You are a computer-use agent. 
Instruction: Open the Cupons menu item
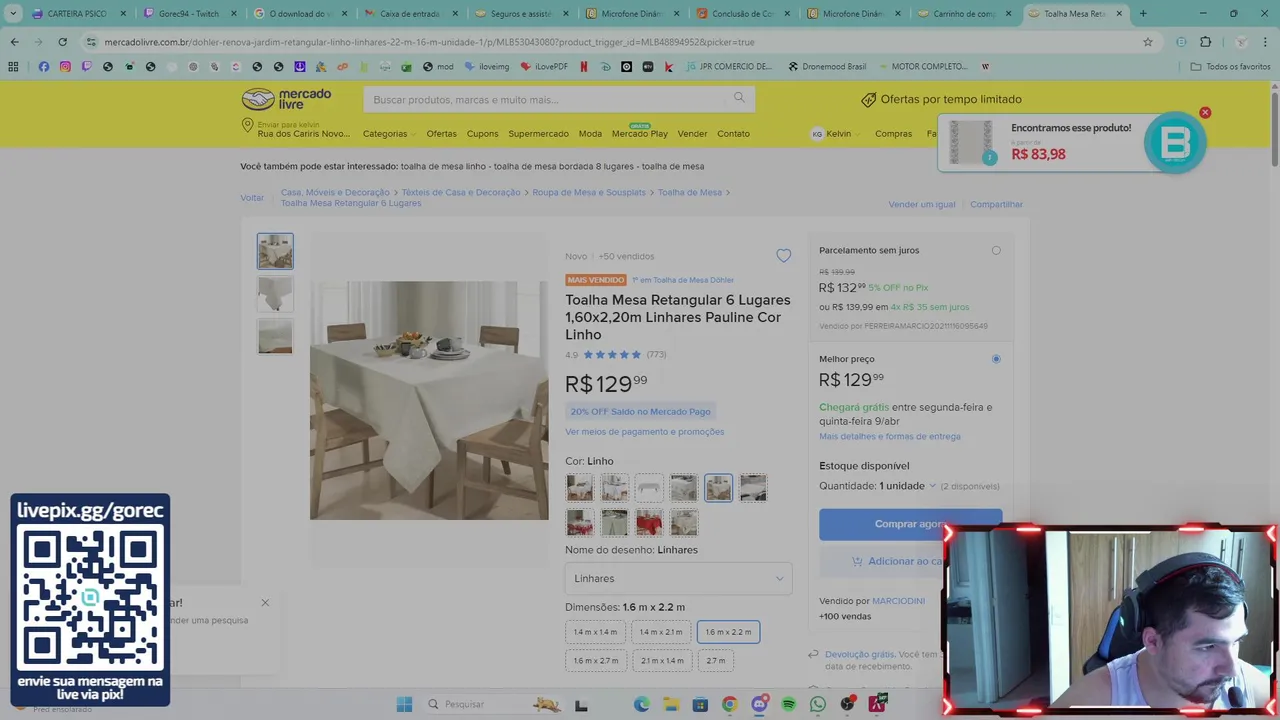coord(482,134)
